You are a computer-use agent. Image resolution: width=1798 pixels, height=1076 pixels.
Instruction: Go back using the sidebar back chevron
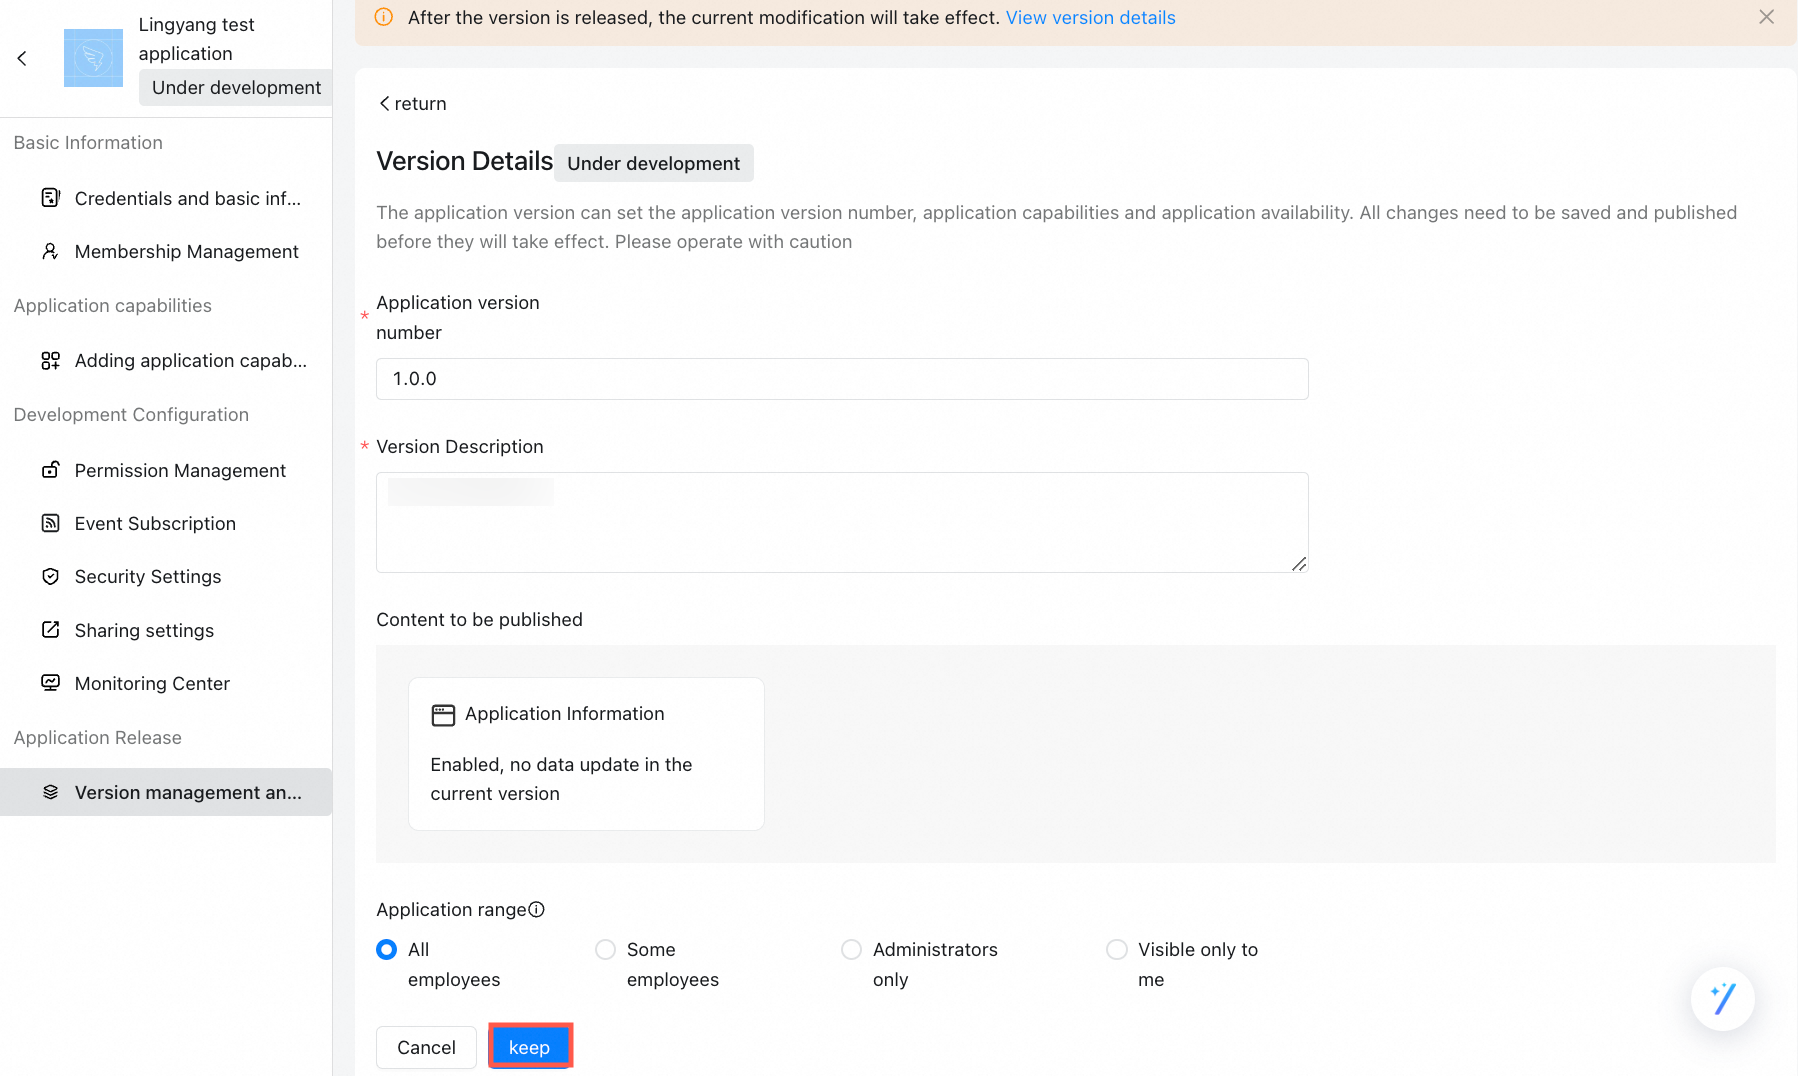(22, 58)
